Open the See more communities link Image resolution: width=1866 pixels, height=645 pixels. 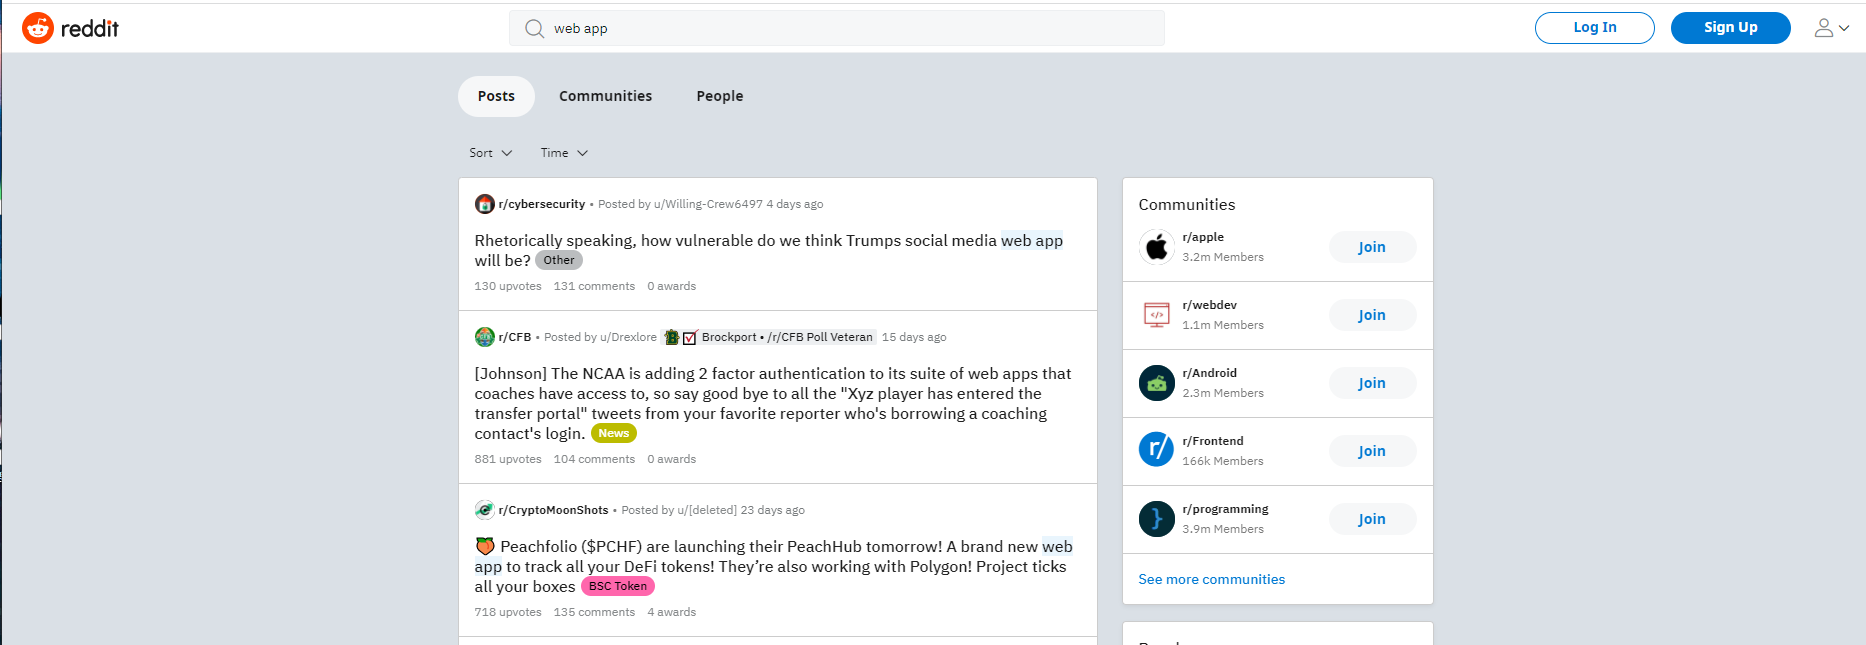point(1211,579)
